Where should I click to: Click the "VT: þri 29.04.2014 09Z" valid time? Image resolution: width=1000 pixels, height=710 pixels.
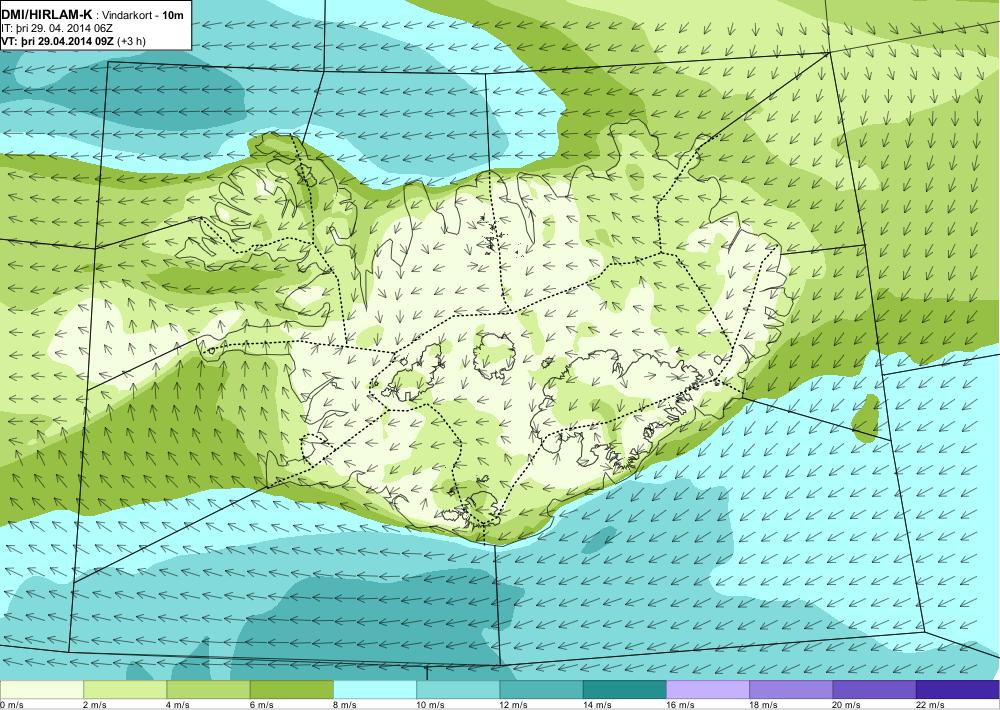[x=57, y=41]
